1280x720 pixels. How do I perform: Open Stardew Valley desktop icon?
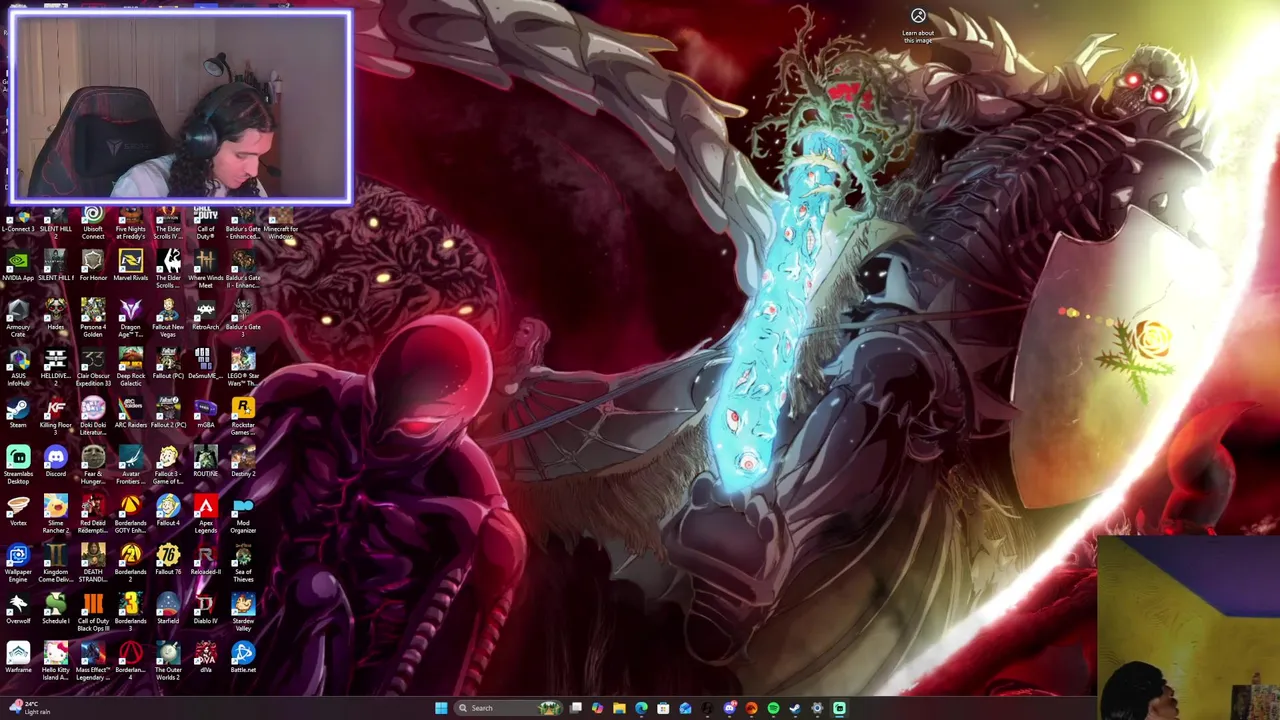pyautogui.click(x=243, y=613)
